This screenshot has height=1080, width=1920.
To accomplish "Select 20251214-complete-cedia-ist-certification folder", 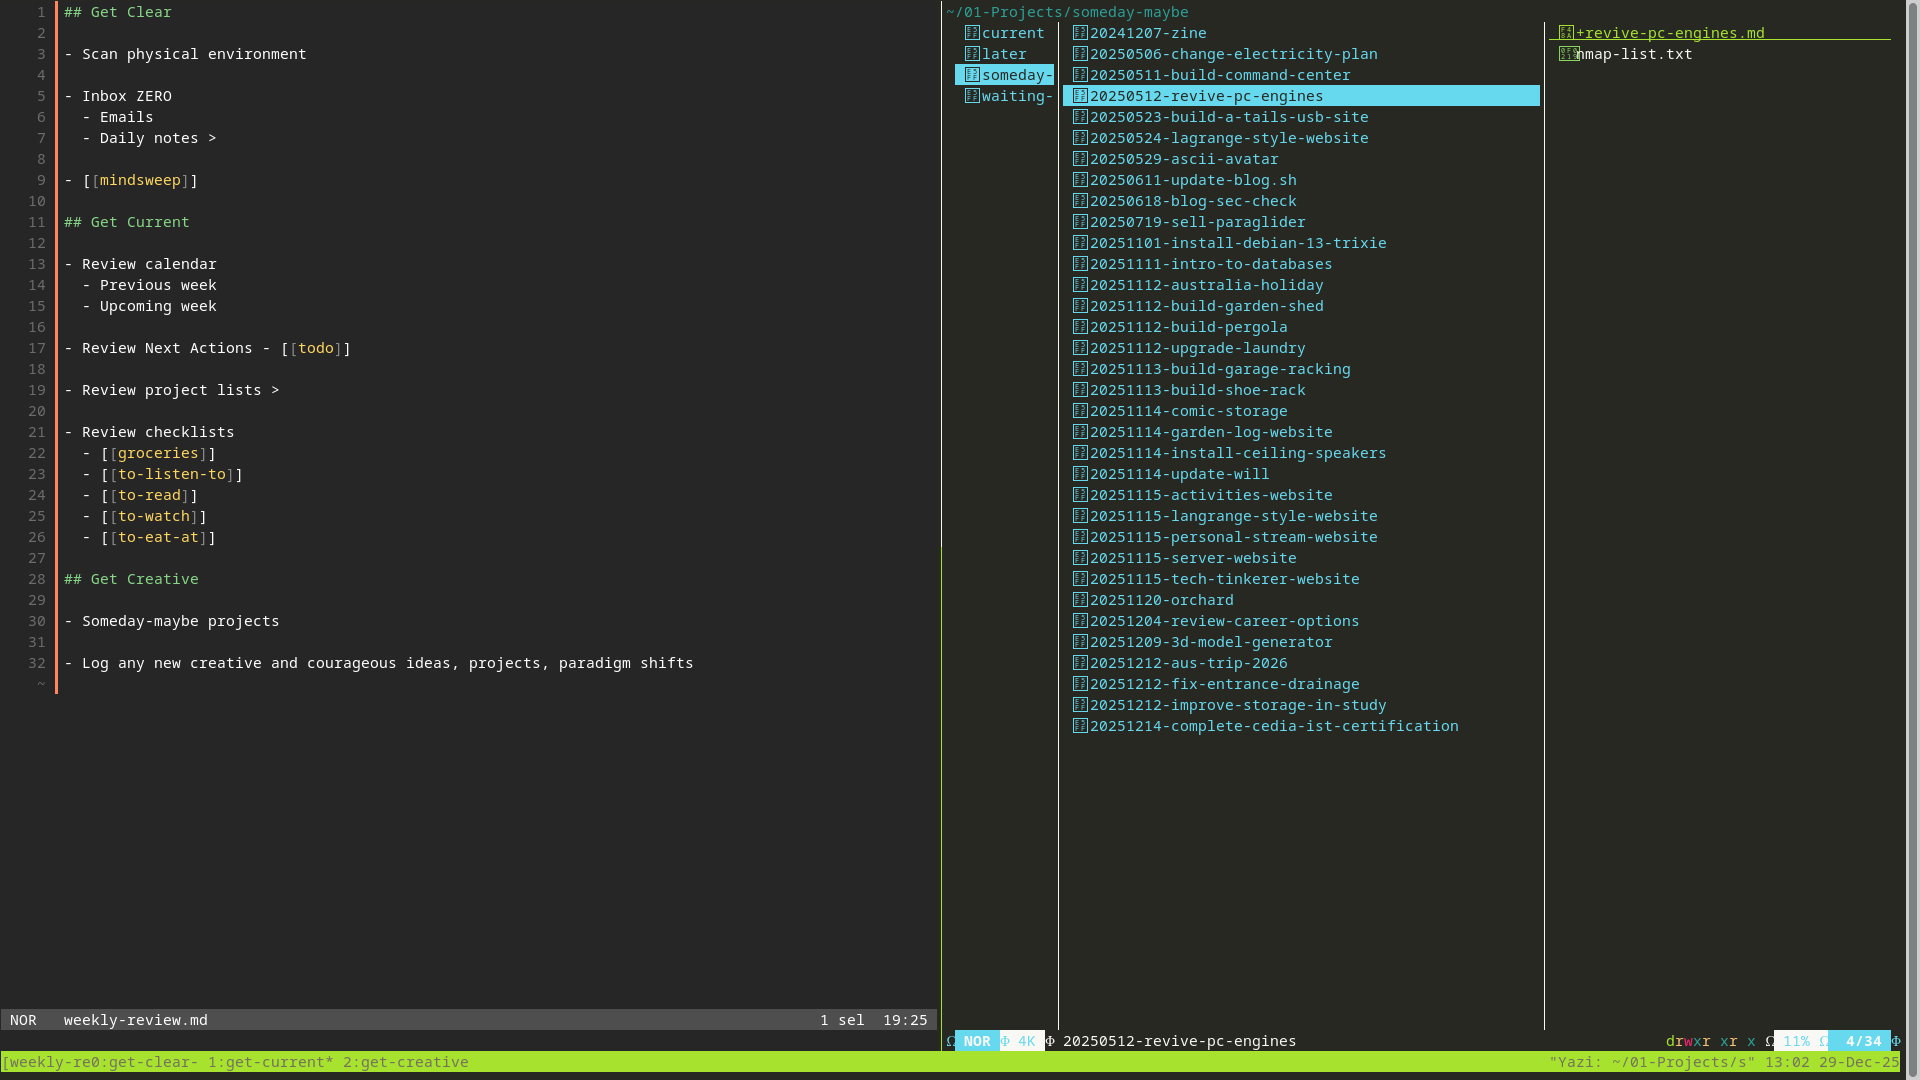I will pos(1273,726).
